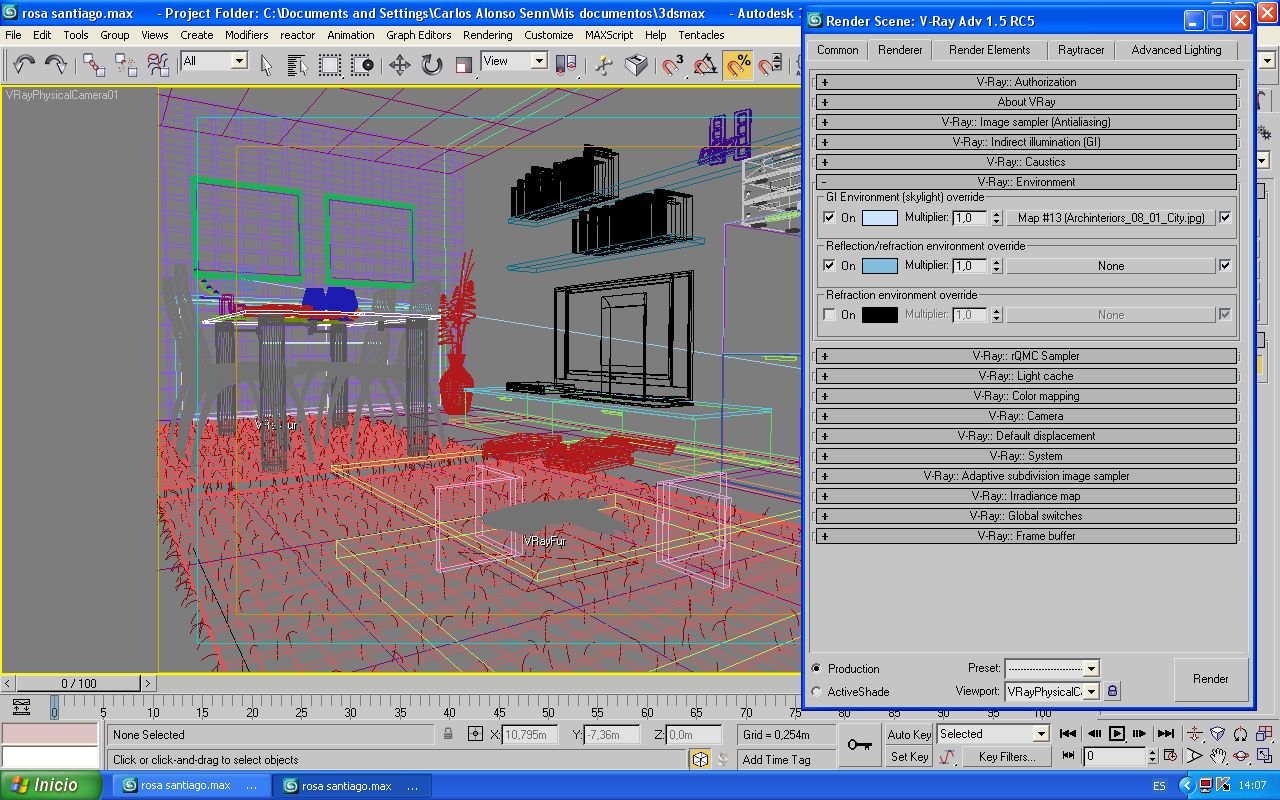Toggle Absolute/Offset transform type-in mode icon
The width and height of the screenshot is (1280, 800).
(x=475, y=734)
